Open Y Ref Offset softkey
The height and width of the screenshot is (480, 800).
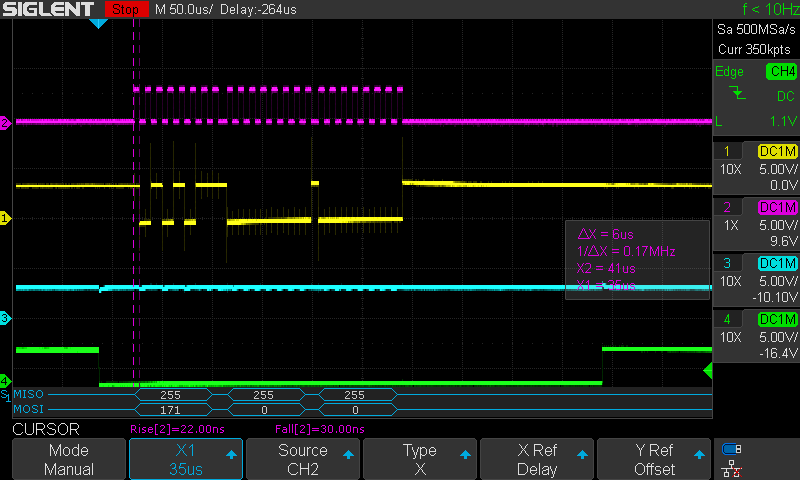coord(654,459)
